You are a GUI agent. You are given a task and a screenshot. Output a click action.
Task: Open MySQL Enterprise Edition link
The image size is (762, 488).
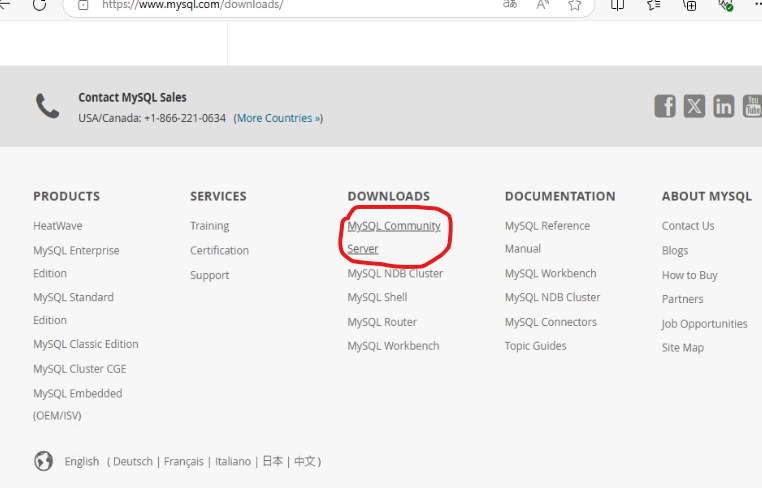76,261
